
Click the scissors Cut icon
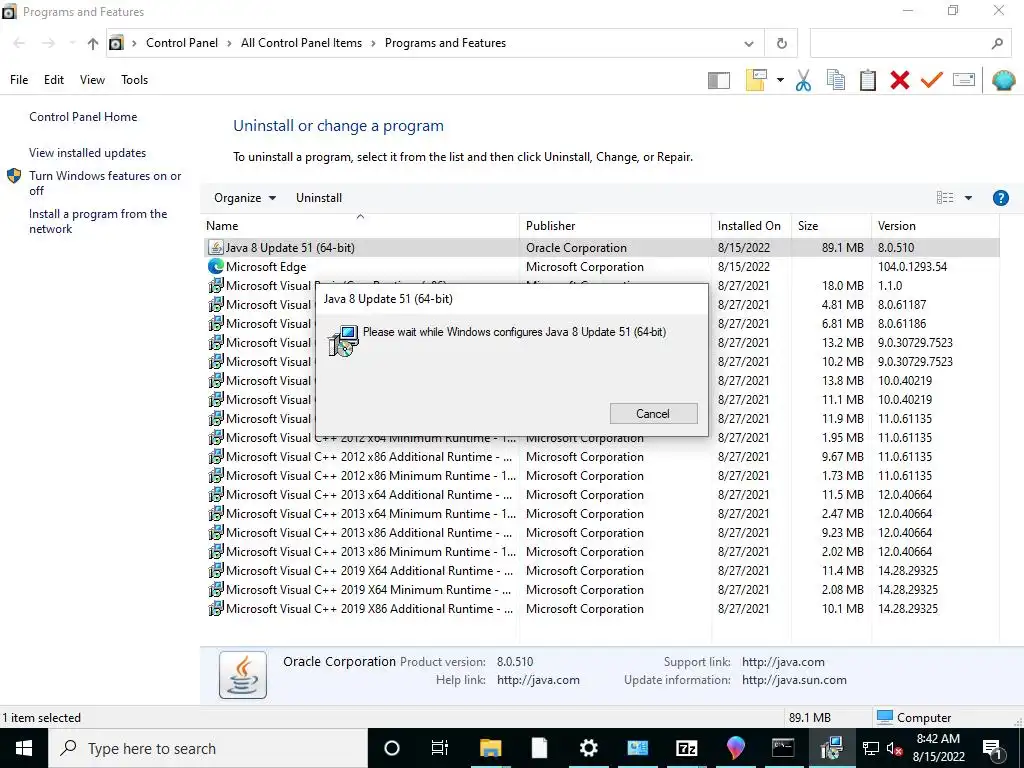click(803, 80)
